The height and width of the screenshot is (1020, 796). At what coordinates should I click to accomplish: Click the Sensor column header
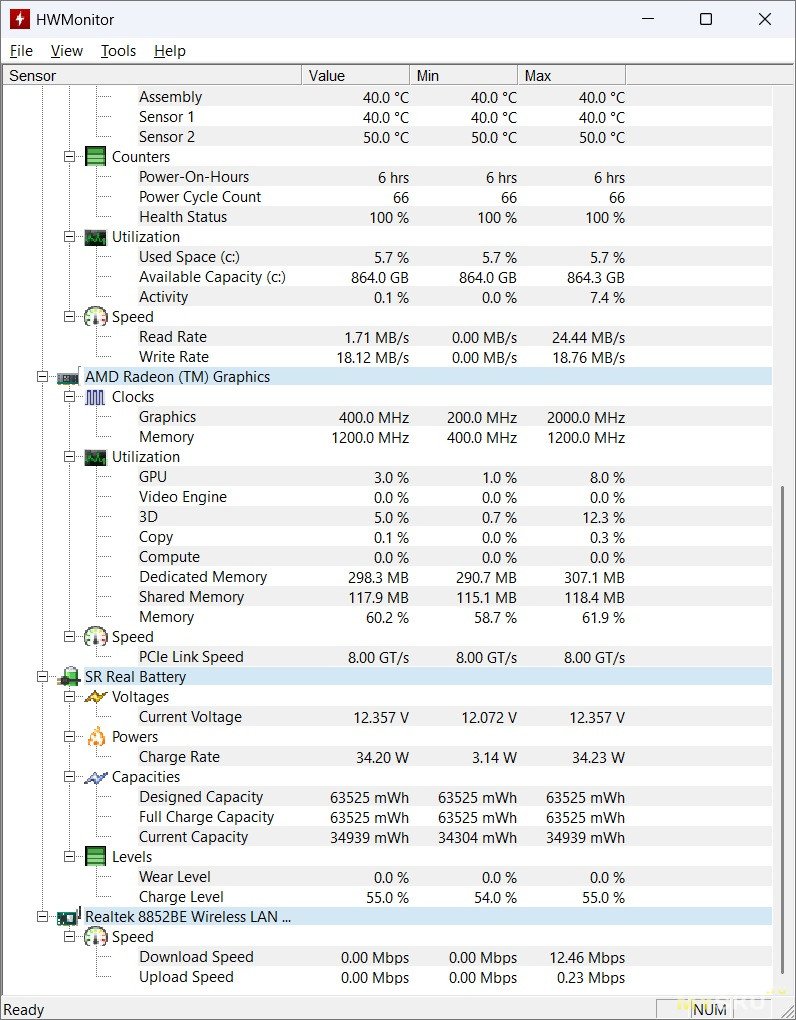[x=150, y=76]
